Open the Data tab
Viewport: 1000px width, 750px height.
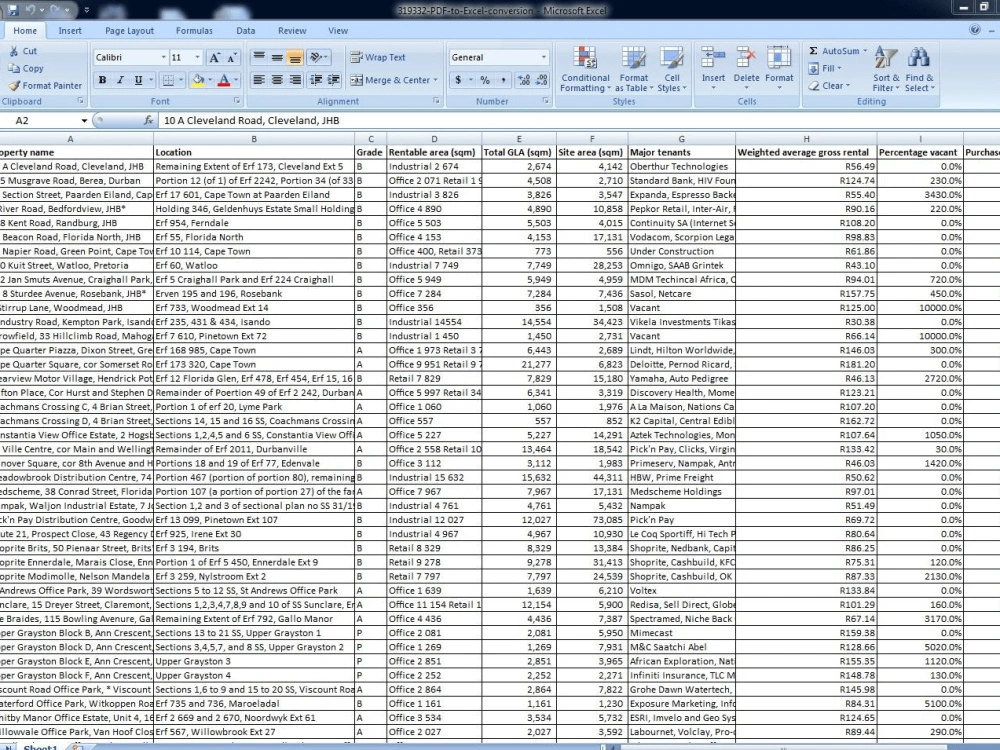(246, 31)
